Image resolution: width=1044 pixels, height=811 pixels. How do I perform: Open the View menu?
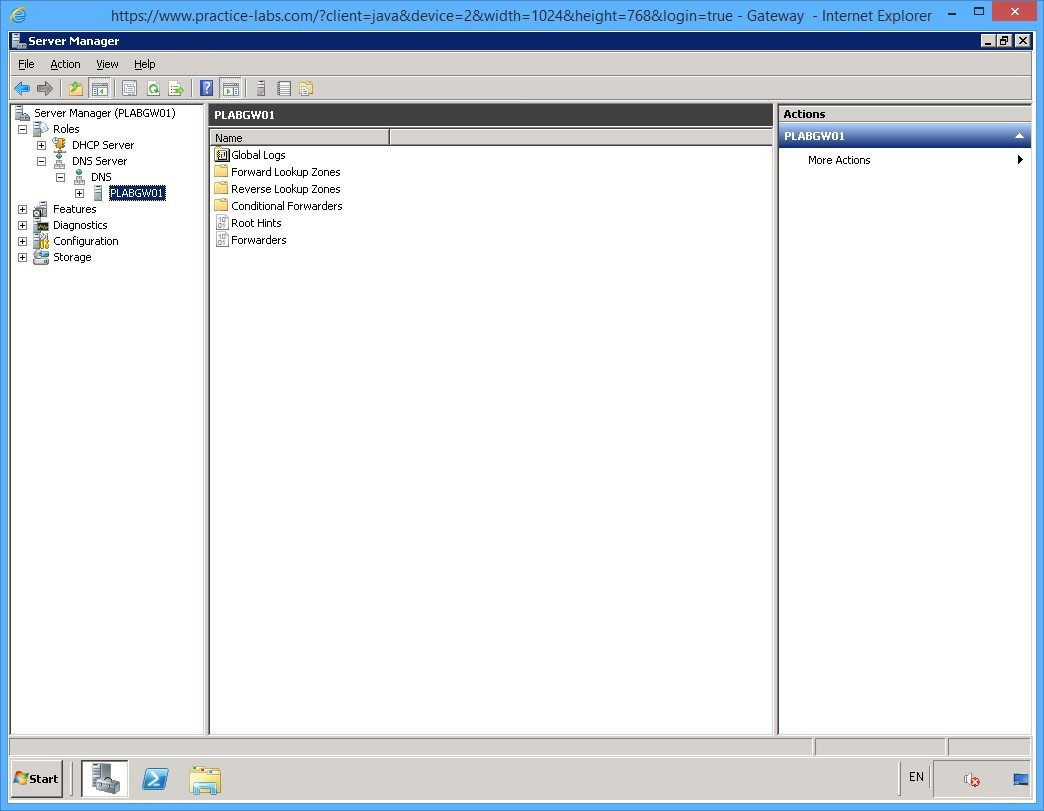(106, 64)
